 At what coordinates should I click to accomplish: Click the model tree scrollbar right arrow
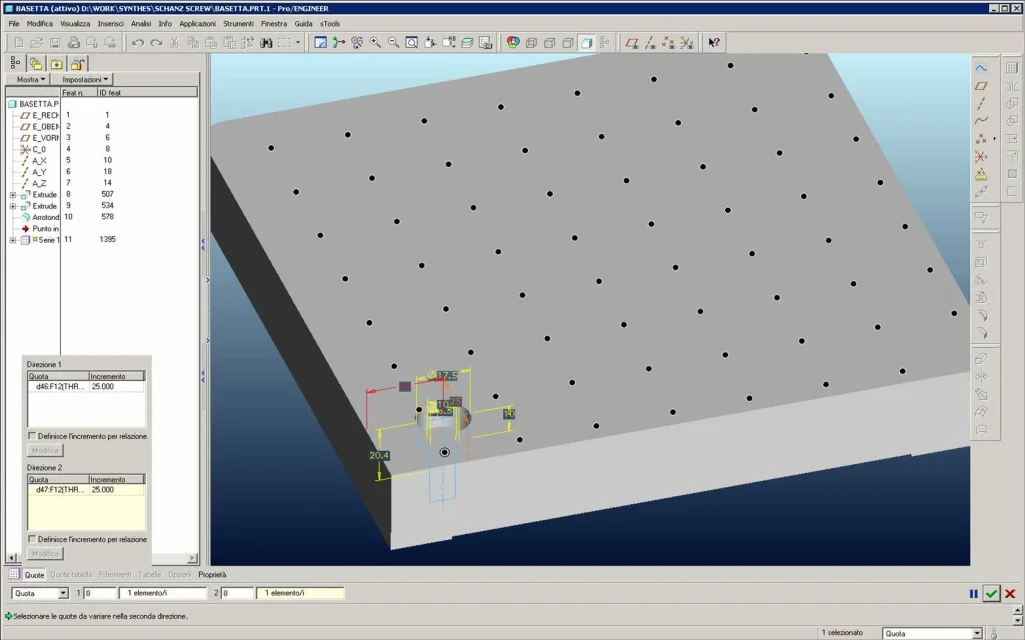pos(192,558)
